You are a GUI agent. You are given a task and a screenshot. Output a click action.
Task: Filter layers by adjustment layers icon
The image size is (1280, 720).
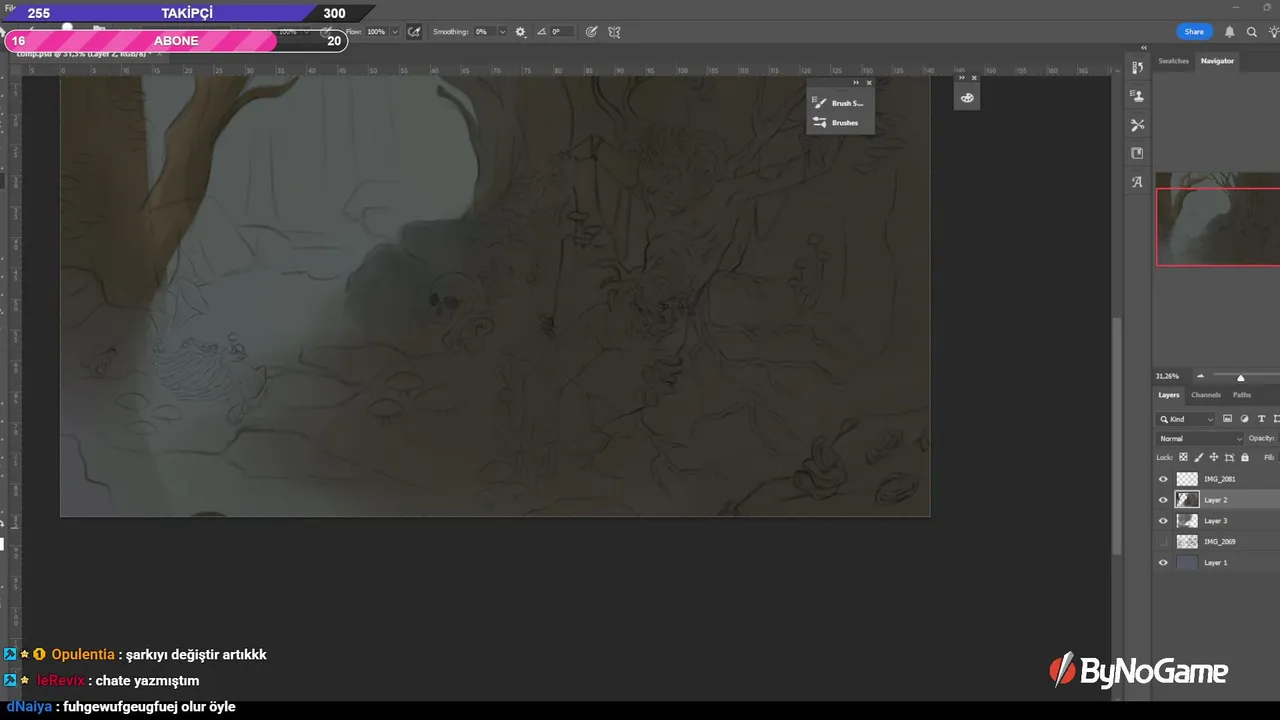coord(1244,419)
